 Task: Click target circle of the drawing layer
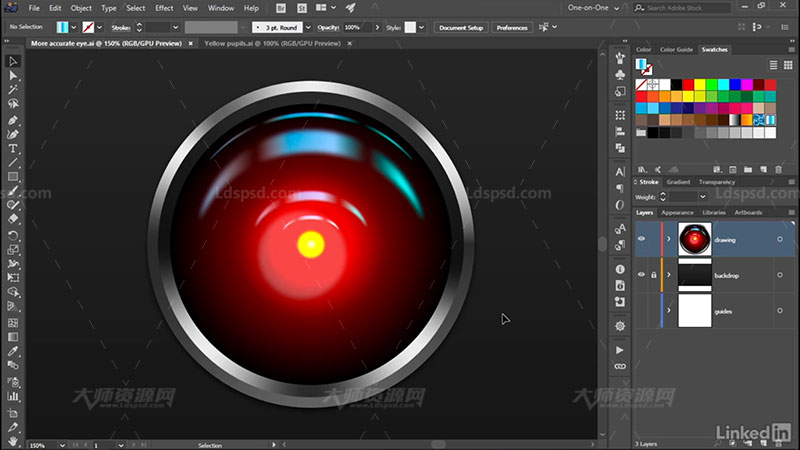tap(780, 239)
